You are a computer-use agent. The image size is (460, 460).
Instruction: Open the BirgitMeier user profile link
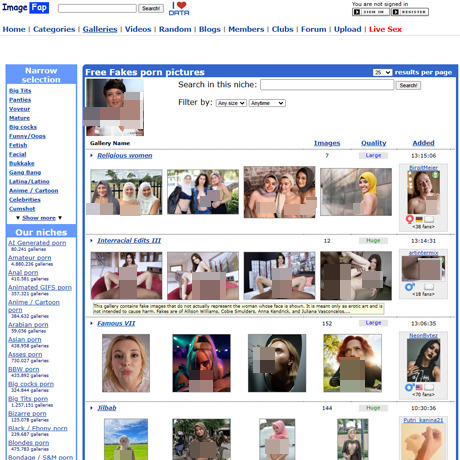point(423,168)
